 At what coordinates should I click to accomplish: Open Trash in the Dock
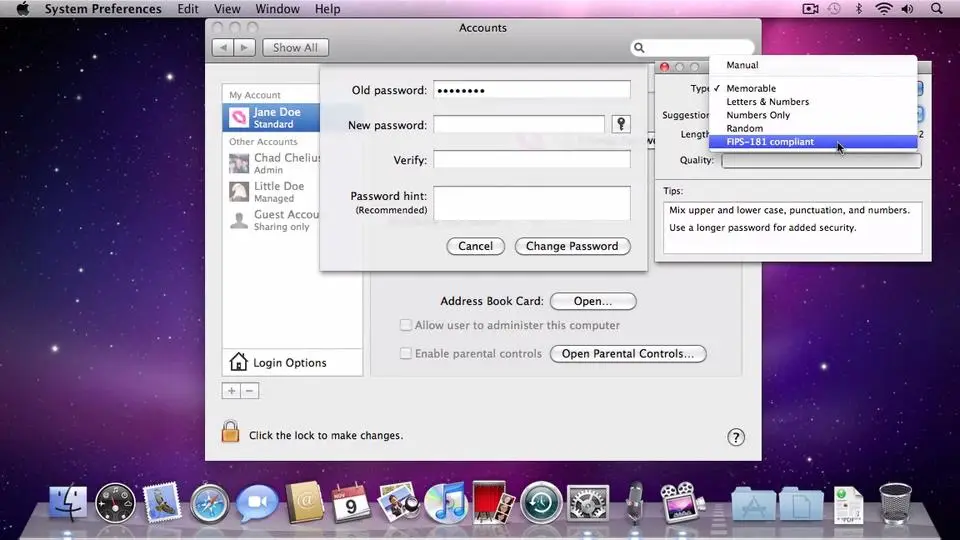click(x=895, y=503)
